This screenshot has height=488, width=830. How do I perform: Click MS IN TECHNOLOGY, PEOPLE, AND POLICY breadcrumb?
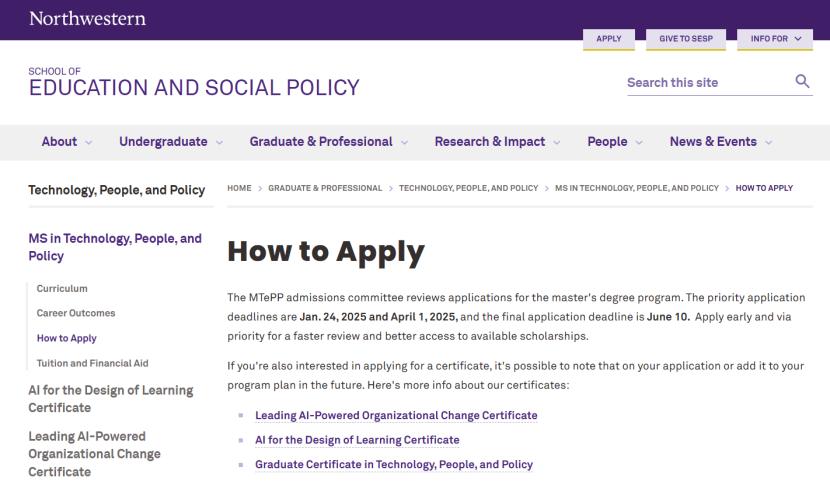tap(637, 188)
